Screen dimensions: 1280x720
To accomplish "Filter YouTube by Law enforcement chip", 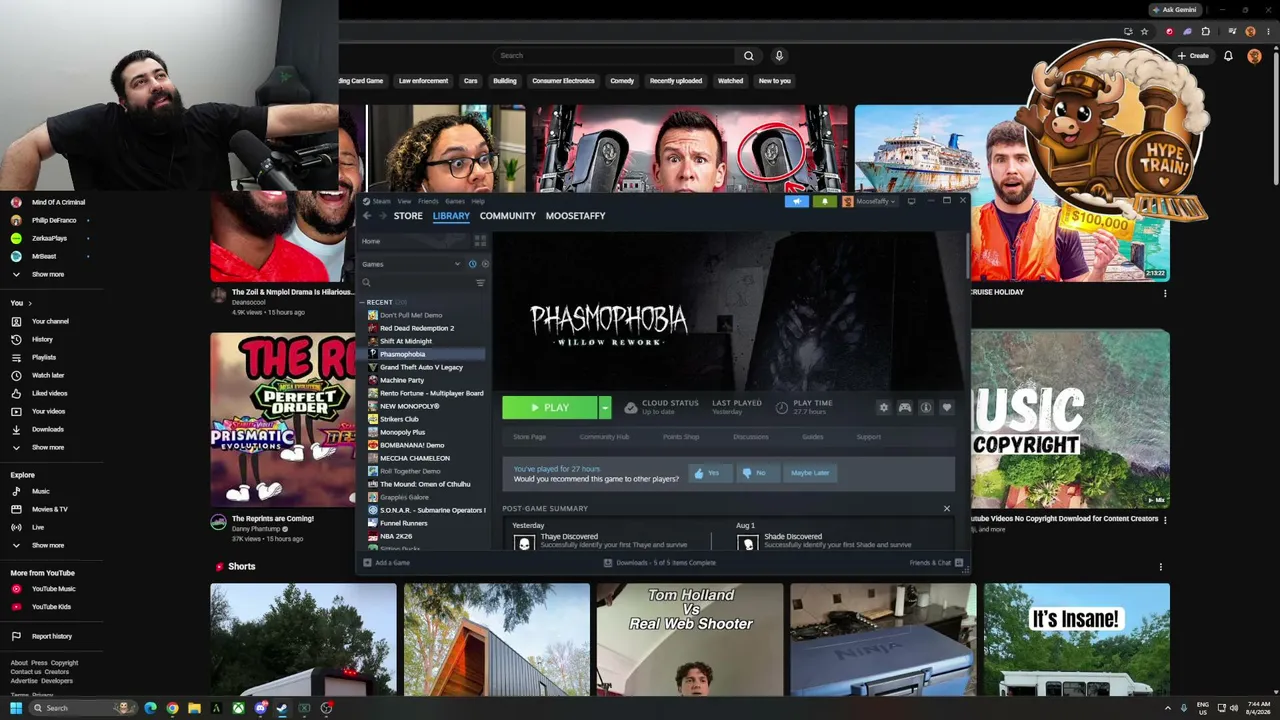I will click(x=423, y=81).
